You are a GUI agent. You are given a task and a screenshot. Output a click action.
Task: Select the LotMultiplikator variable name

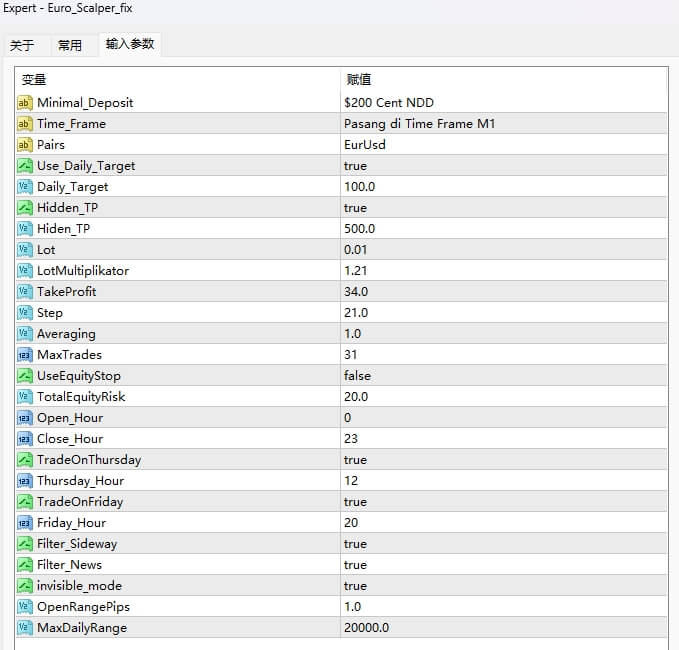(x=83, y=271)
